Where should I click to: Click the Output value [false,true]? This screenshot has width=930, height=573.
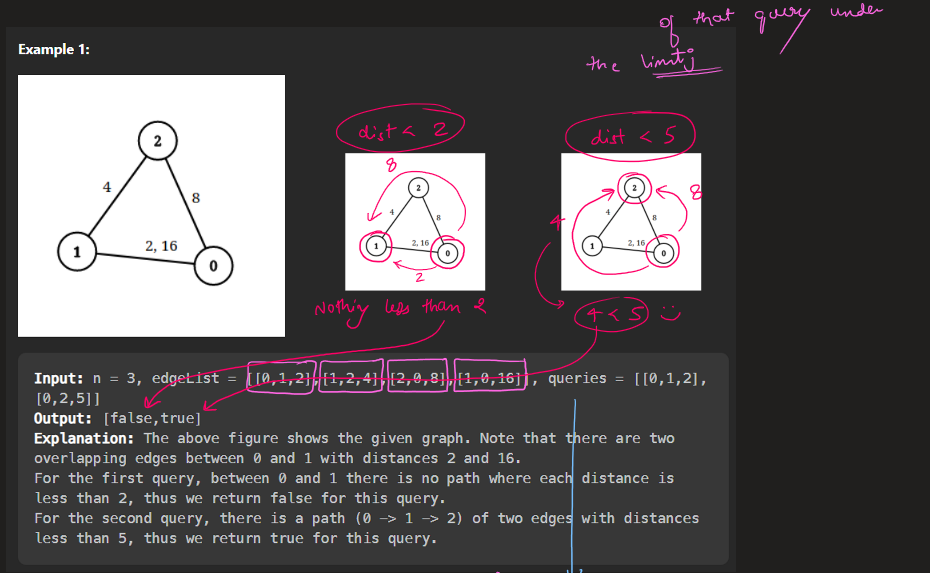pos(152,418)
